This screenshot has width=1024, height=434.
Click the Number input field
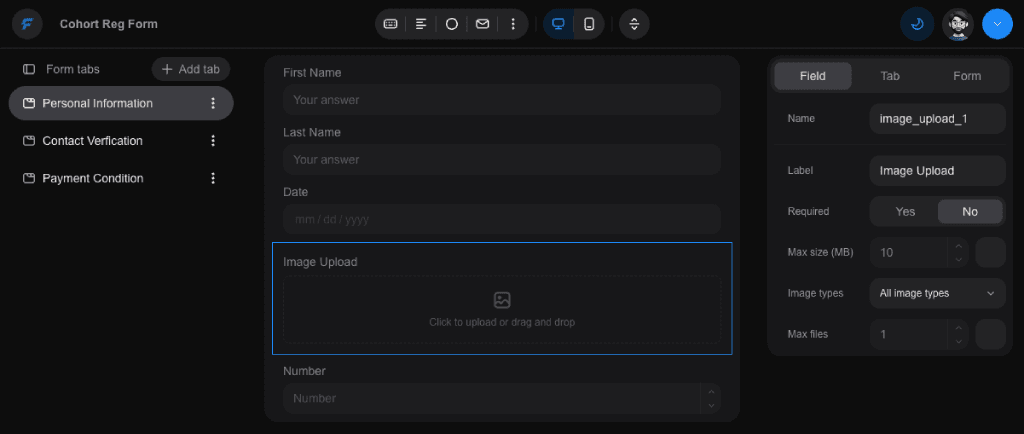point(491,398)
